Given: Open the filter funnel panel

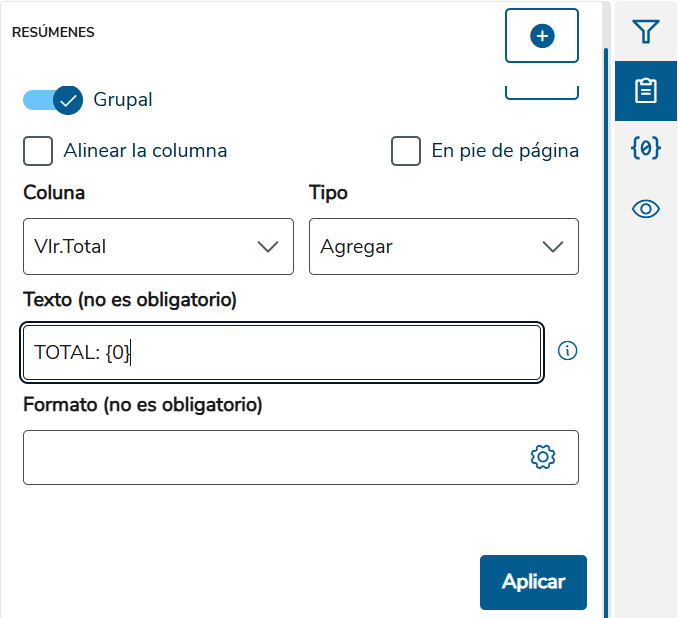Looking at the screenshot, I should [x=646, y=32].
